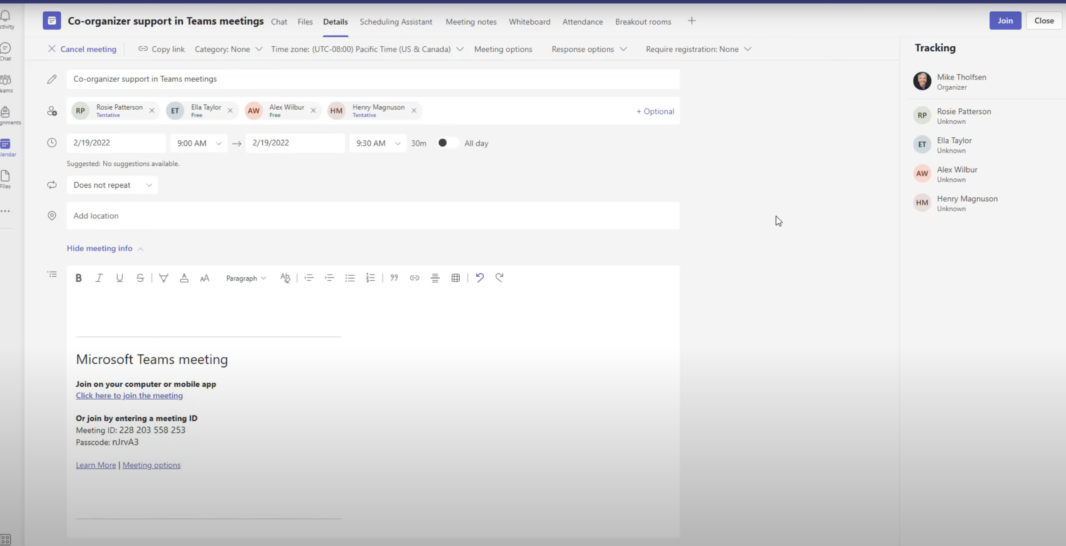Expand the Response options menu
1066x546 pixels.
(589, 49)
